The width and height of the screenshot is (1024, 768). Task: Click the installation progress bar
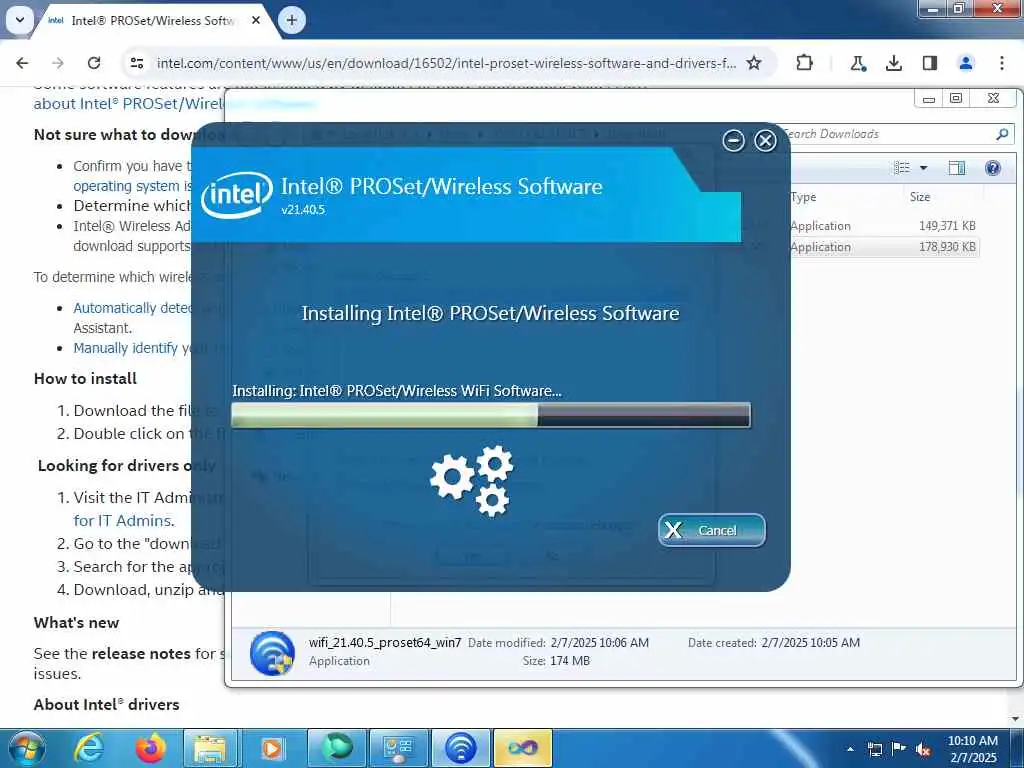[x=491, y=415]
